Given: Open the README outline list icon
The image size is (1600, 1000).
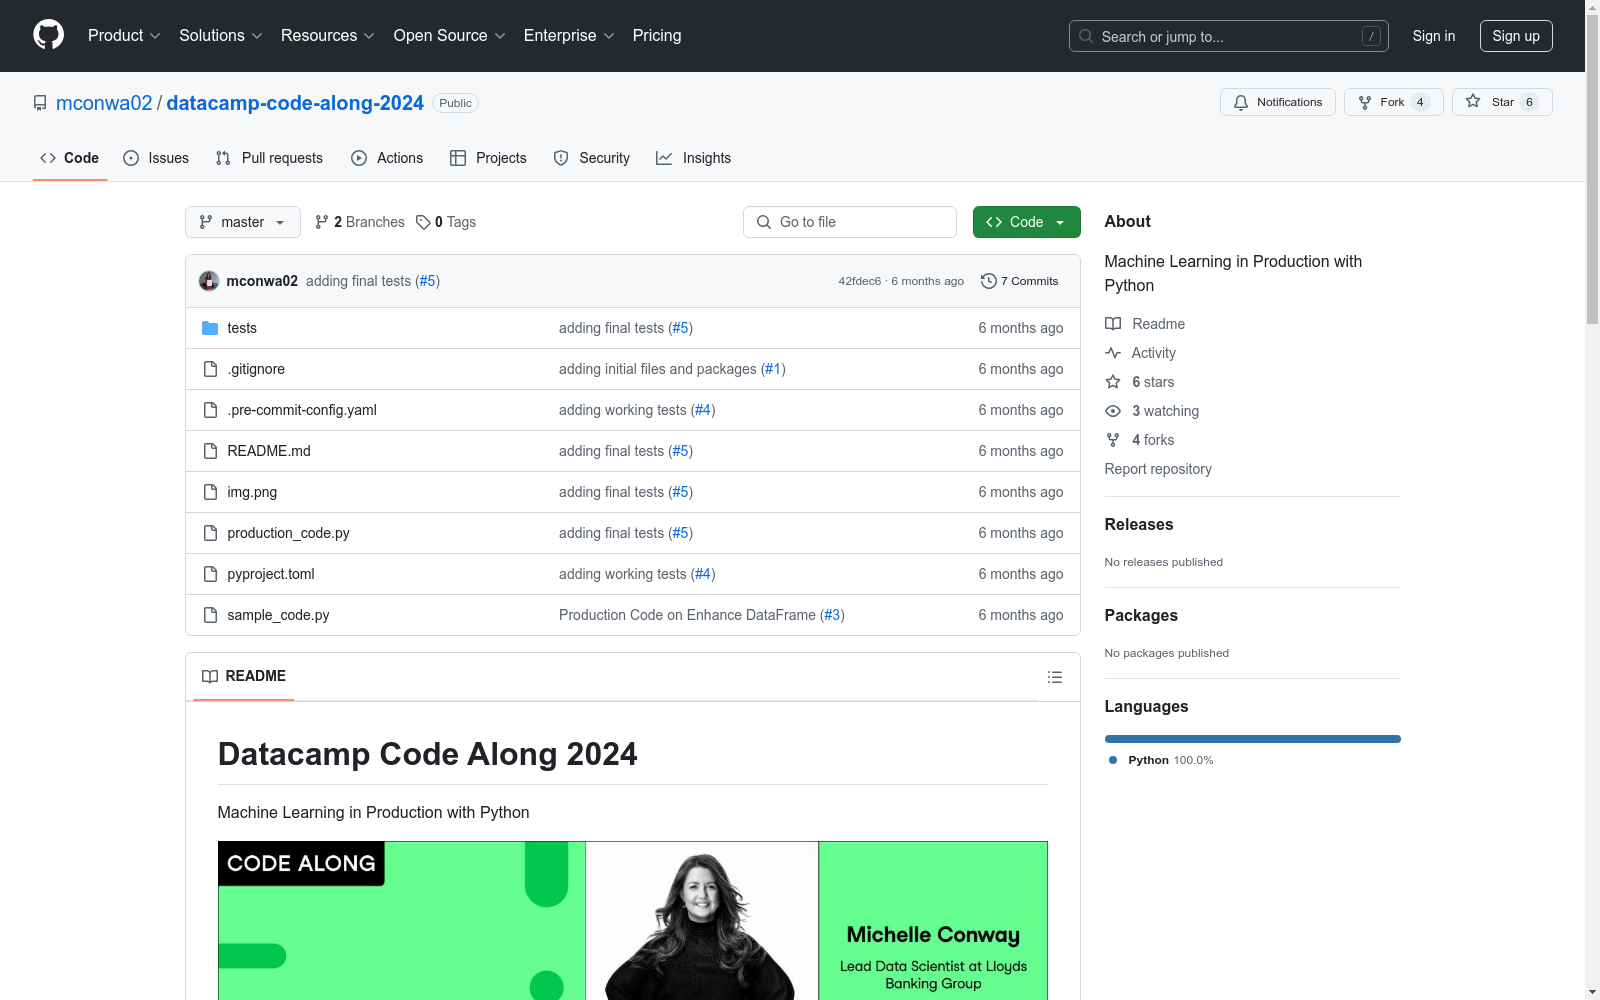Looking at the screenshot, I should 1054,677.
